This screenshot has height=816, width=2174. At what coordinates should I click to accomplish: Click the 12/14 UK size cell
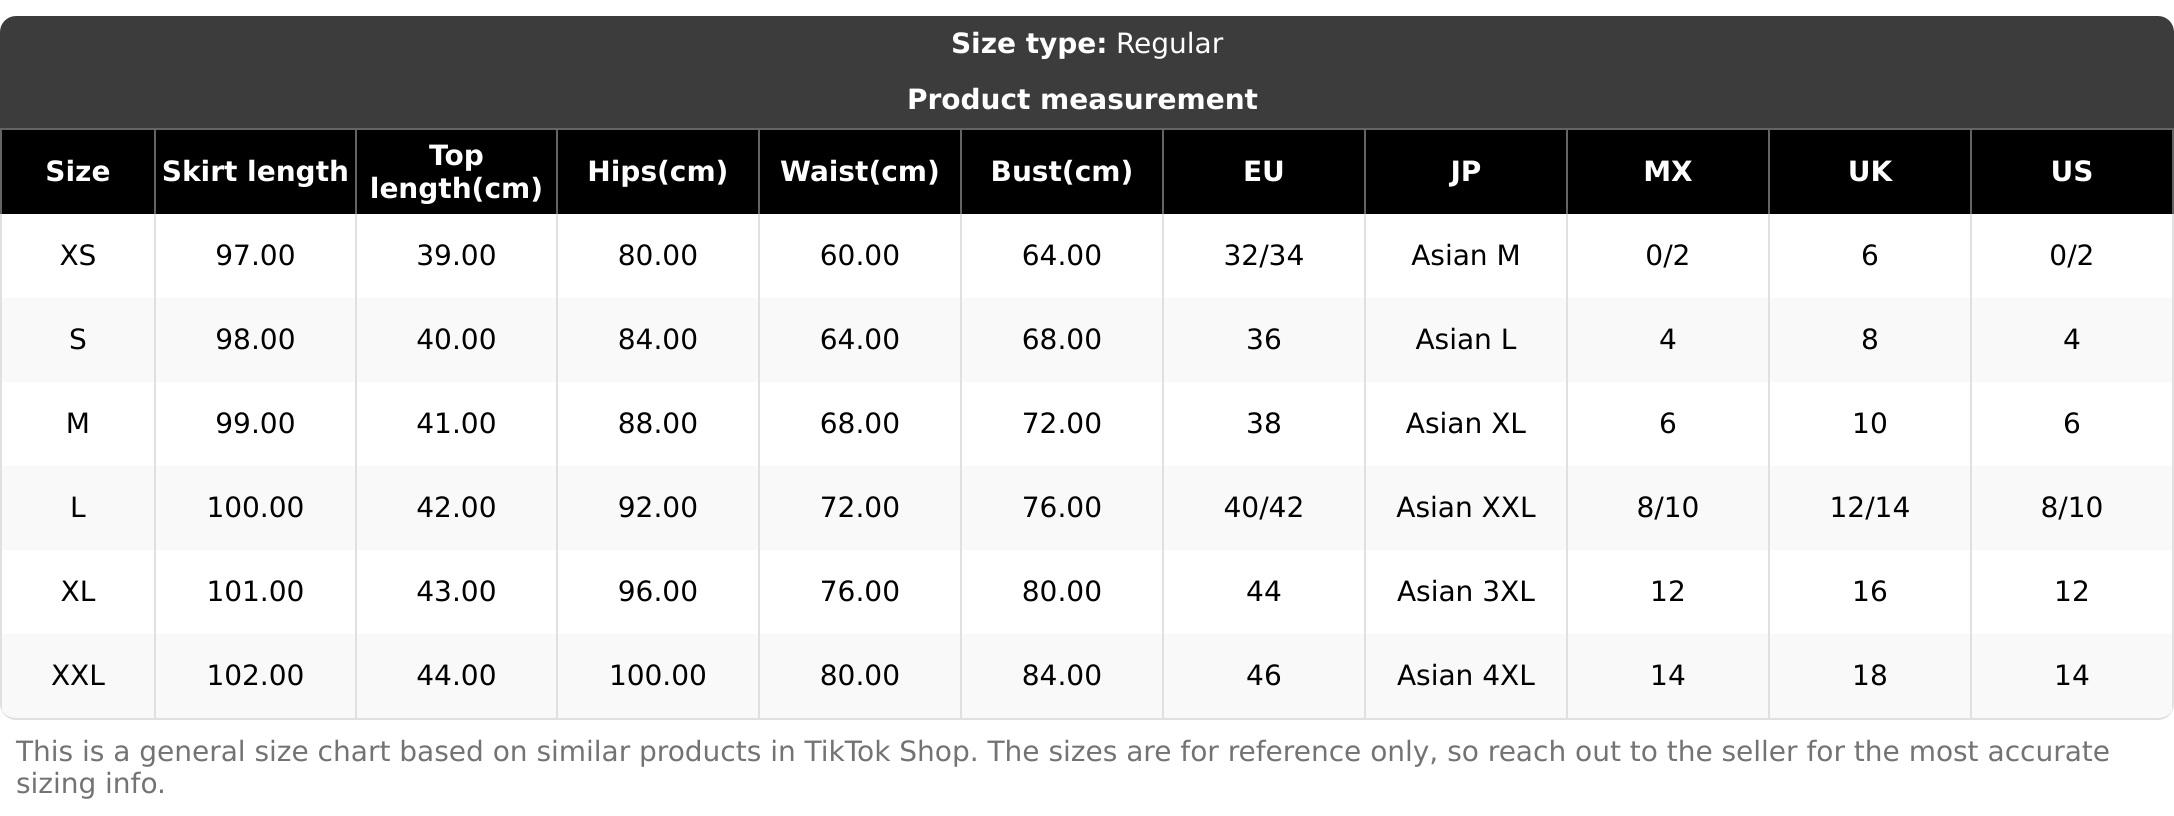point(1869,508)
